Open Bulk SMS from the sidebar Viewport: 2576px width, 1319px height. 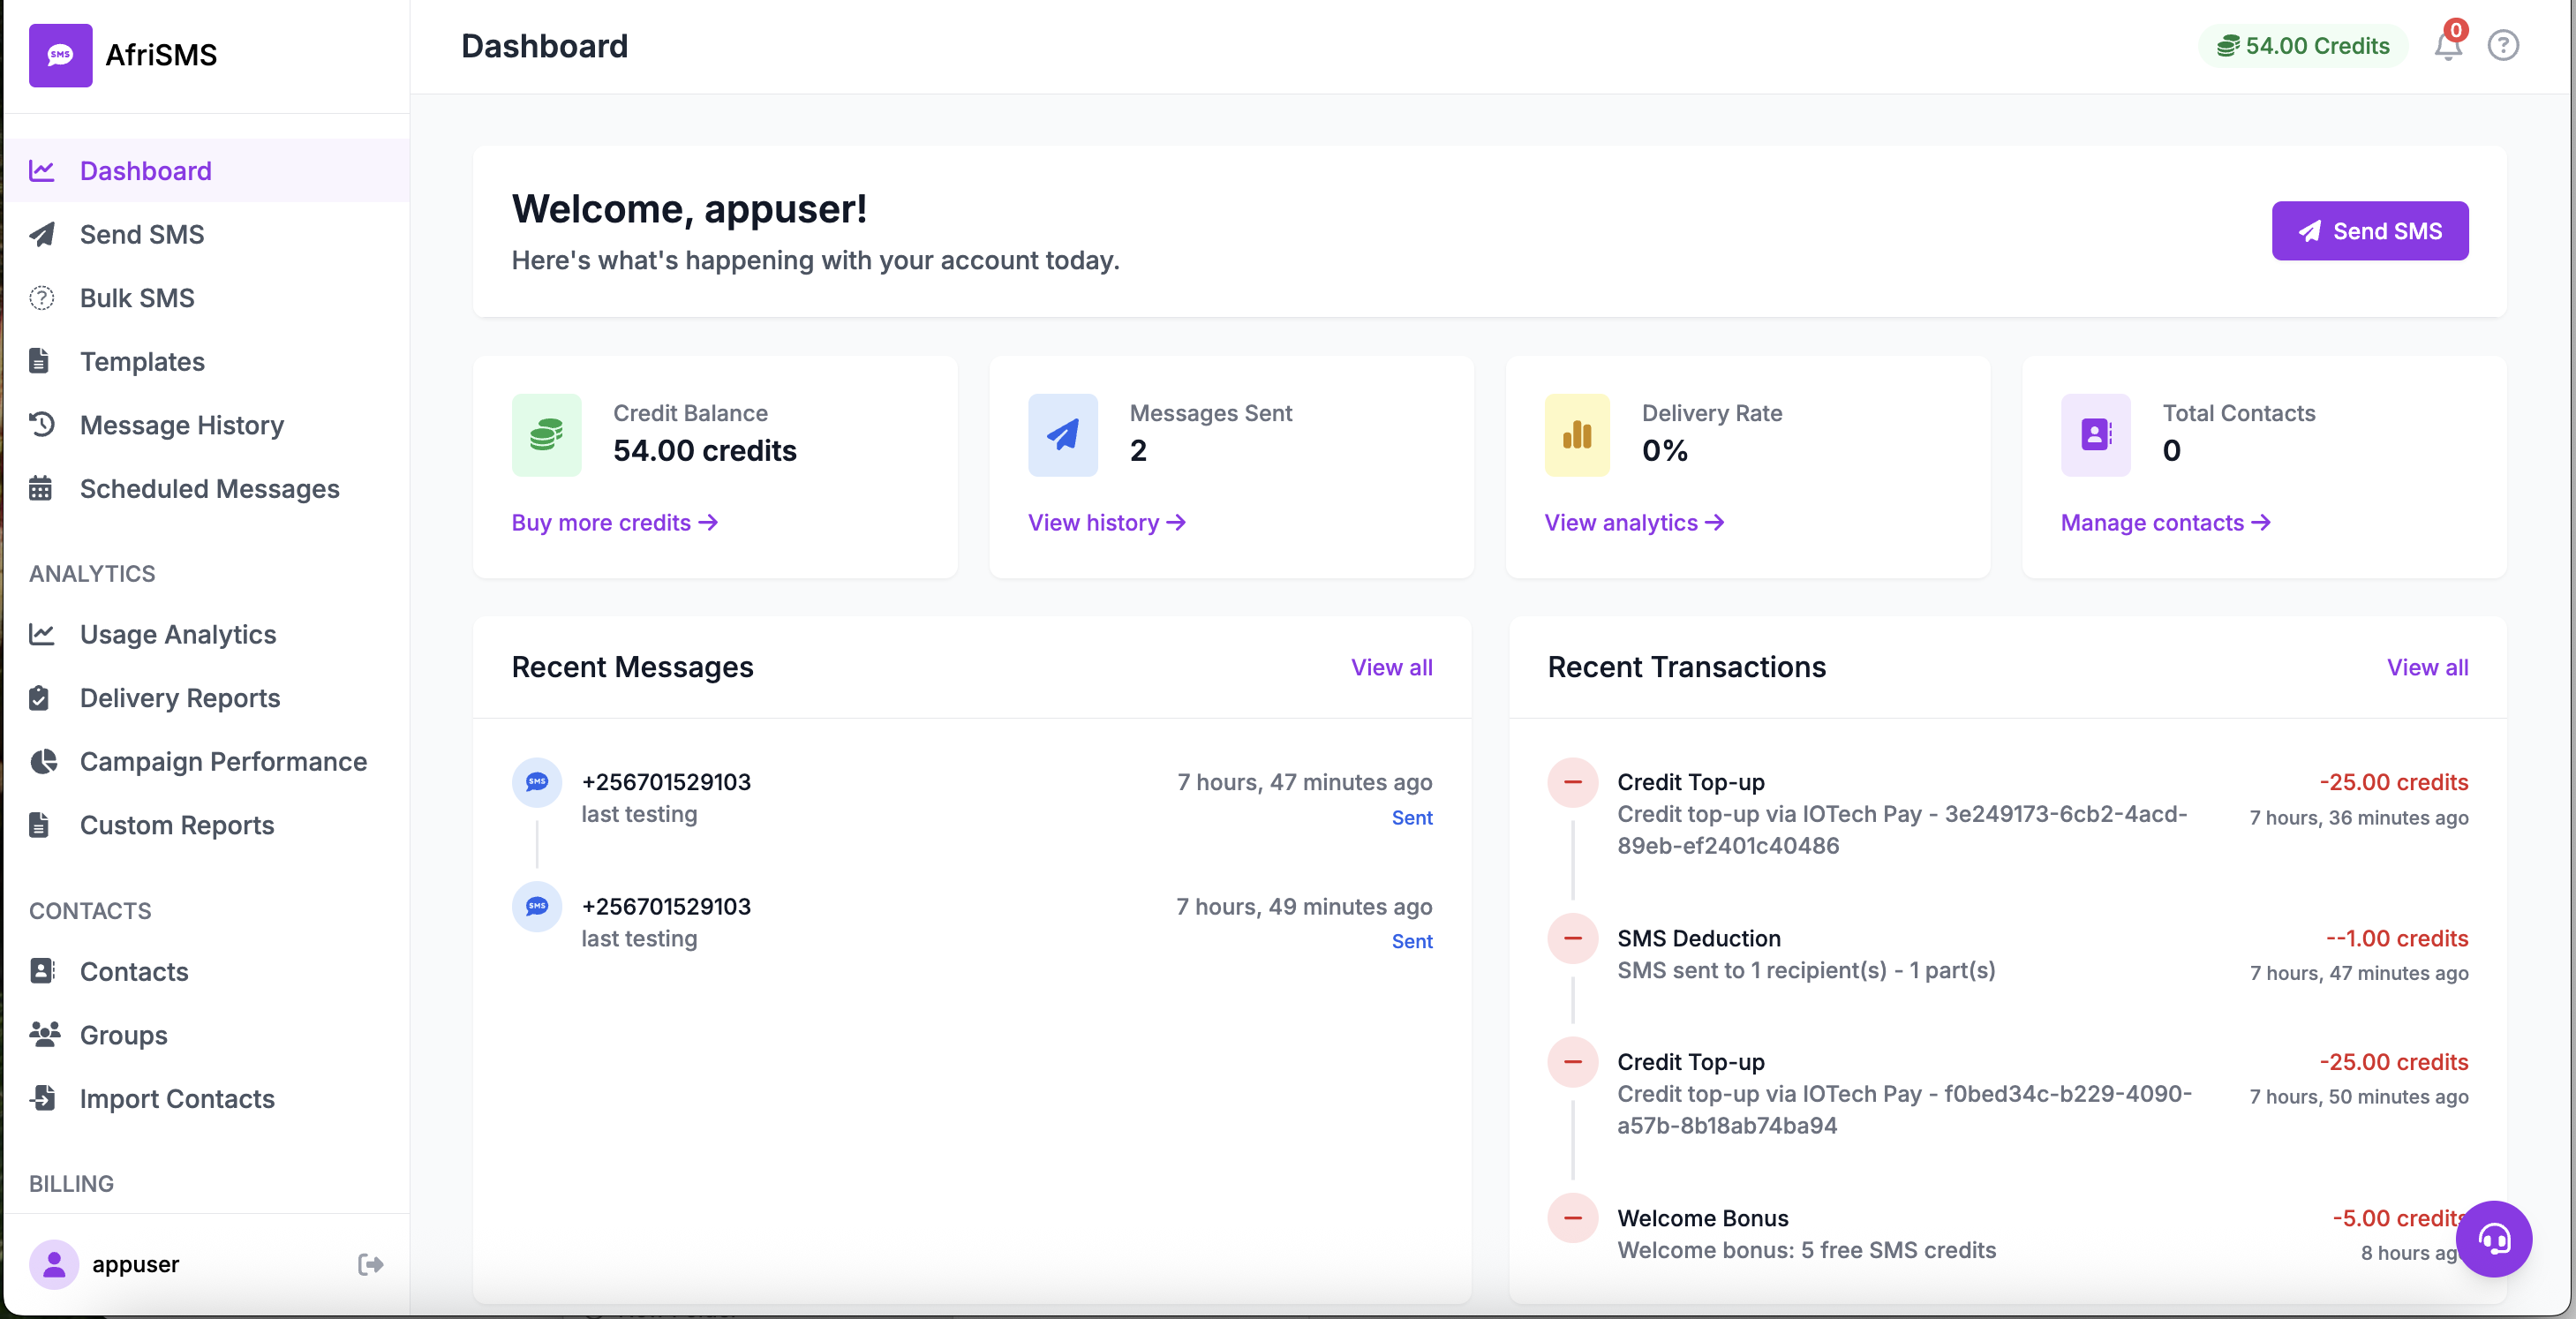click(x=137, y=297)
